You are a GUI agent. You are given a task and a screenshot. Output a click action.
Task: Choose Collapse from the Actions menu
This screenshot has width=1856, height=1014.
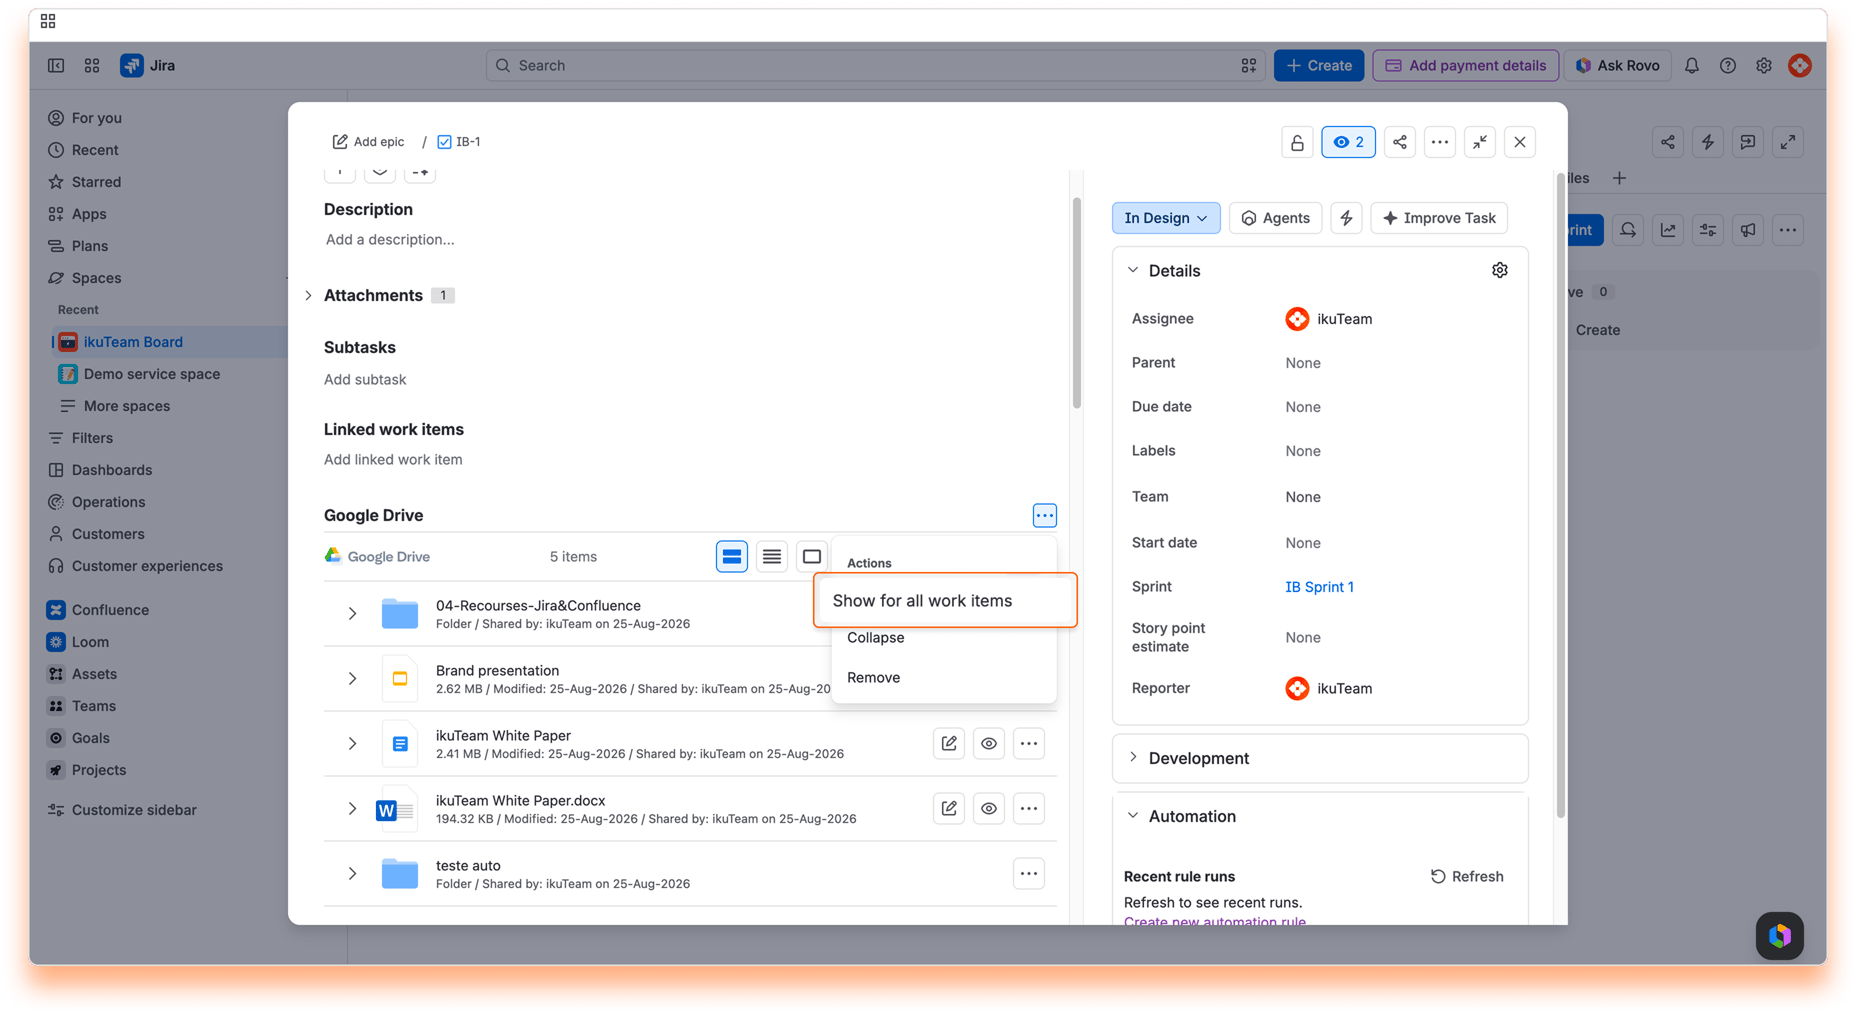click(x=943, y=637)
